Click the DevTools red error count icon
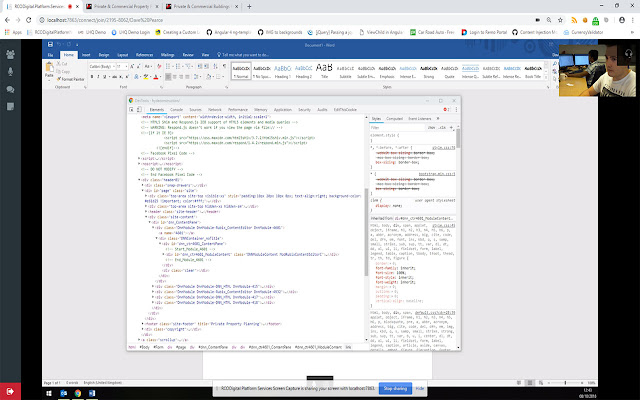This screenshot has width=640, height=400. (x=446, y=109)
